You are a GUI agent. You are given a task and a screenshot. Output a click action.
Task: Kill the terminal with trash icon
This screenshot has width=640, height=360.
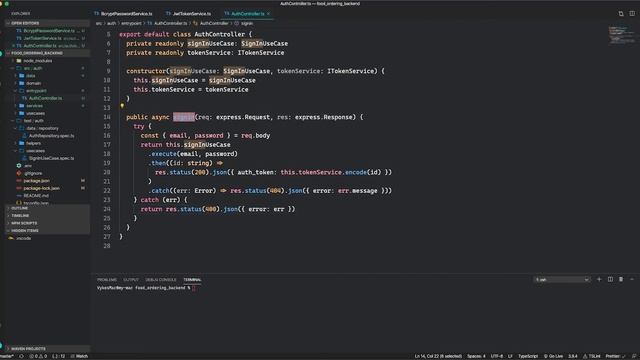click(621, 280)
